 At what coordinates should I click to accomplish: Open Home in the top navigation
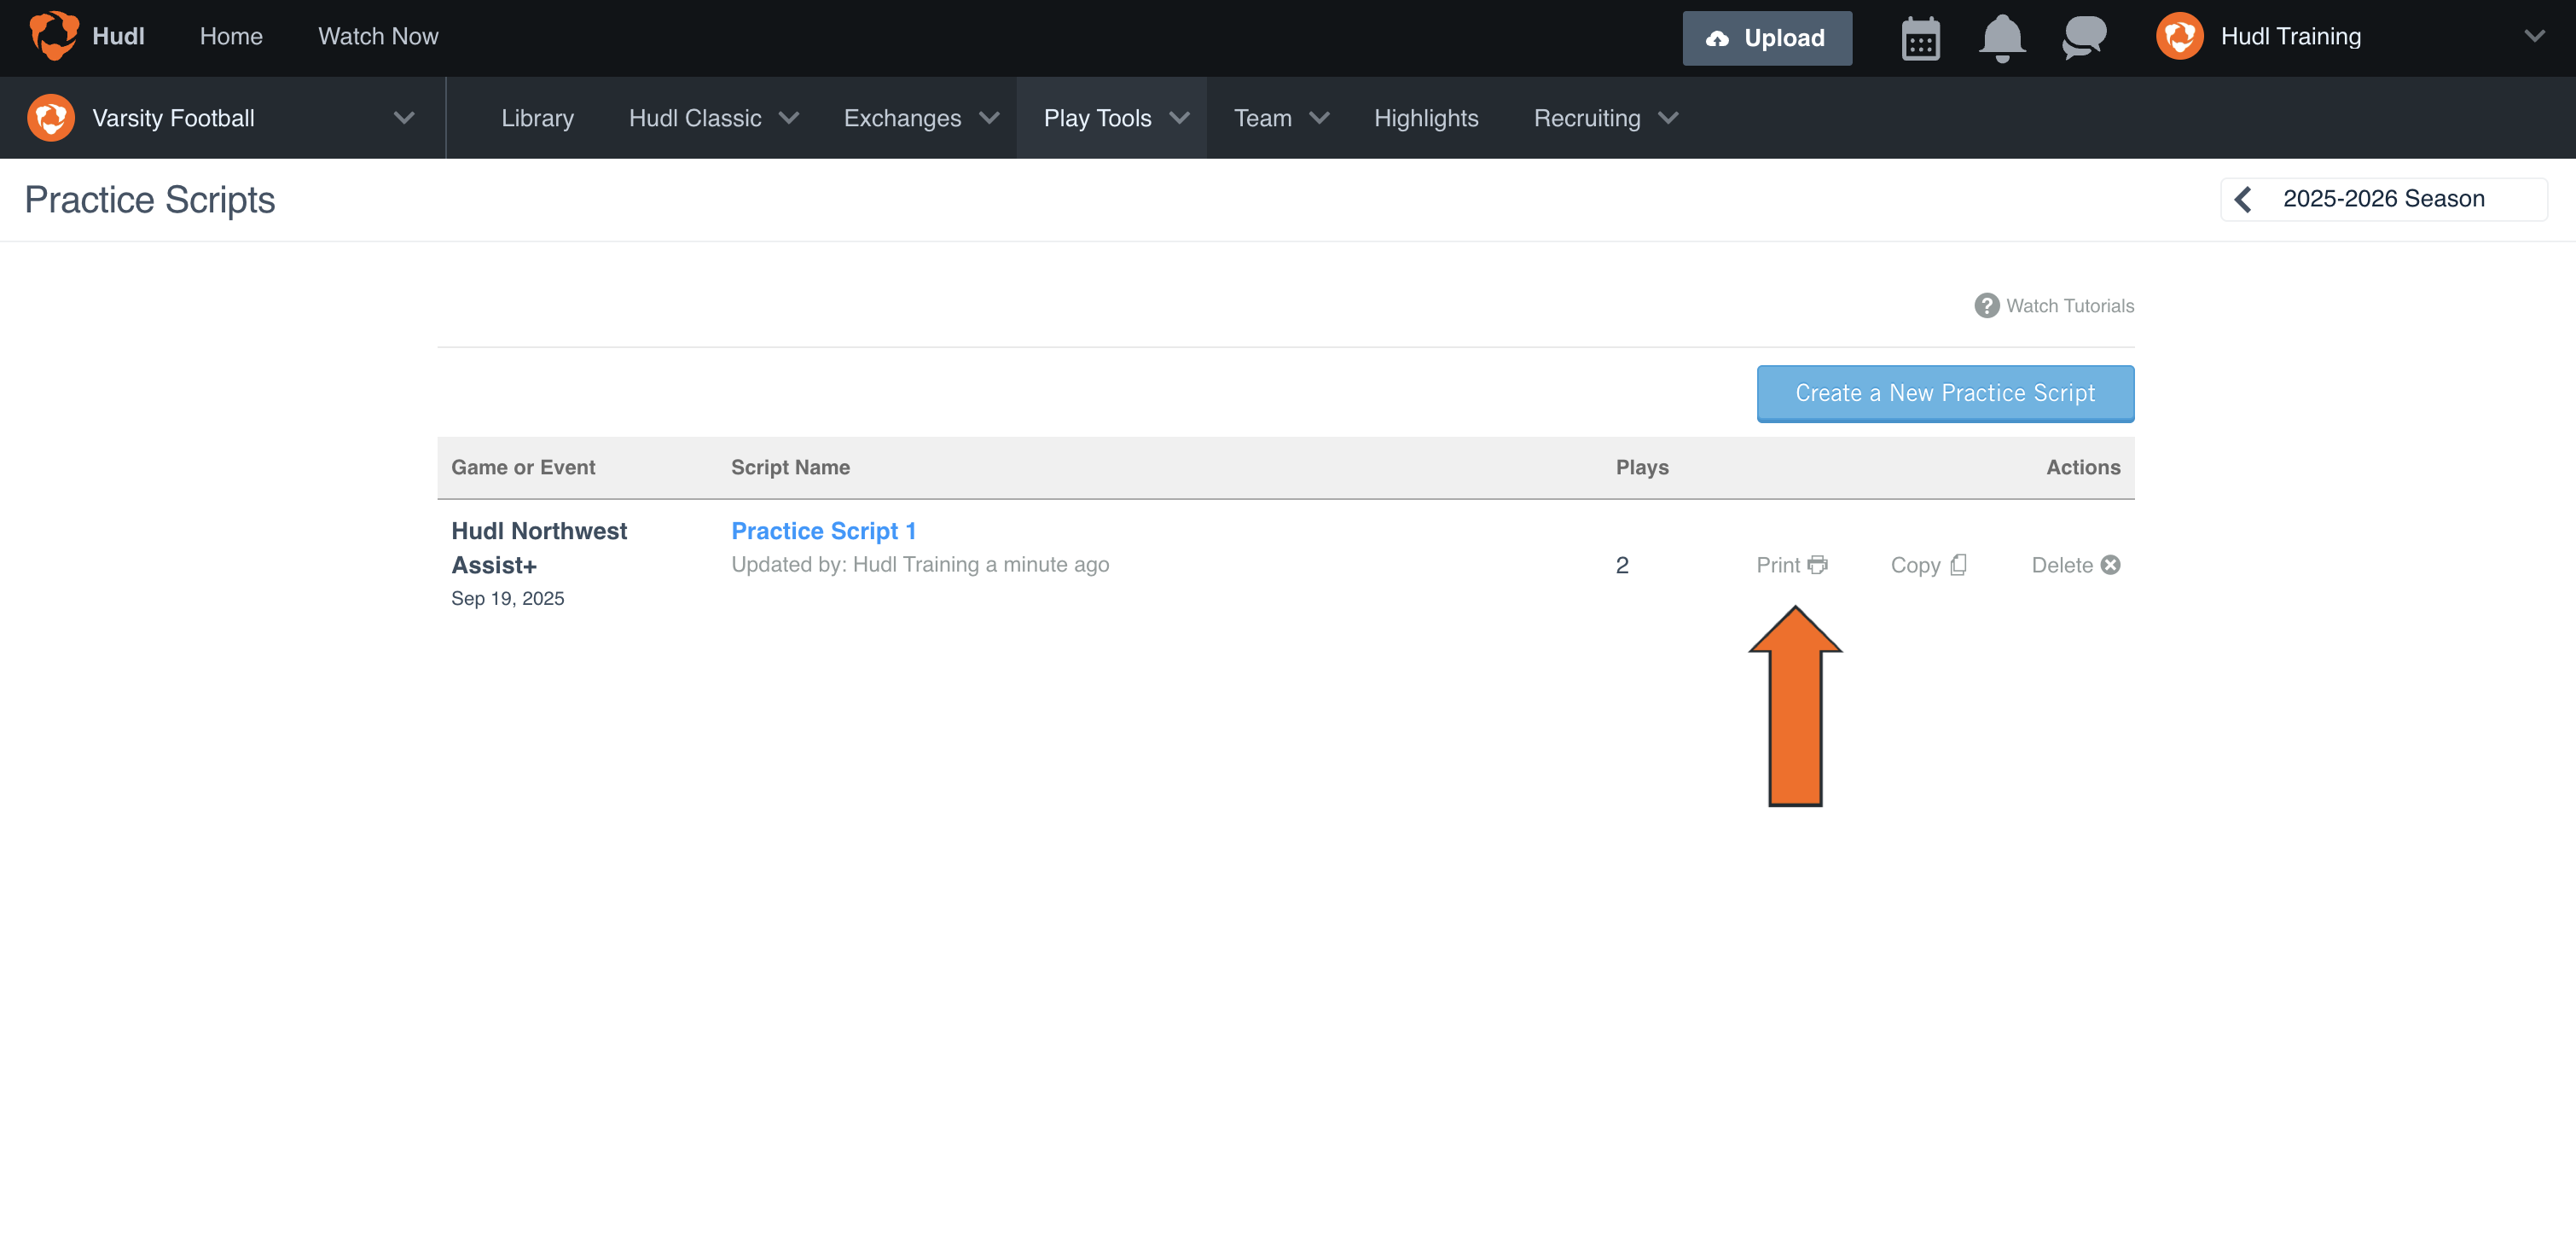(231, 36)
